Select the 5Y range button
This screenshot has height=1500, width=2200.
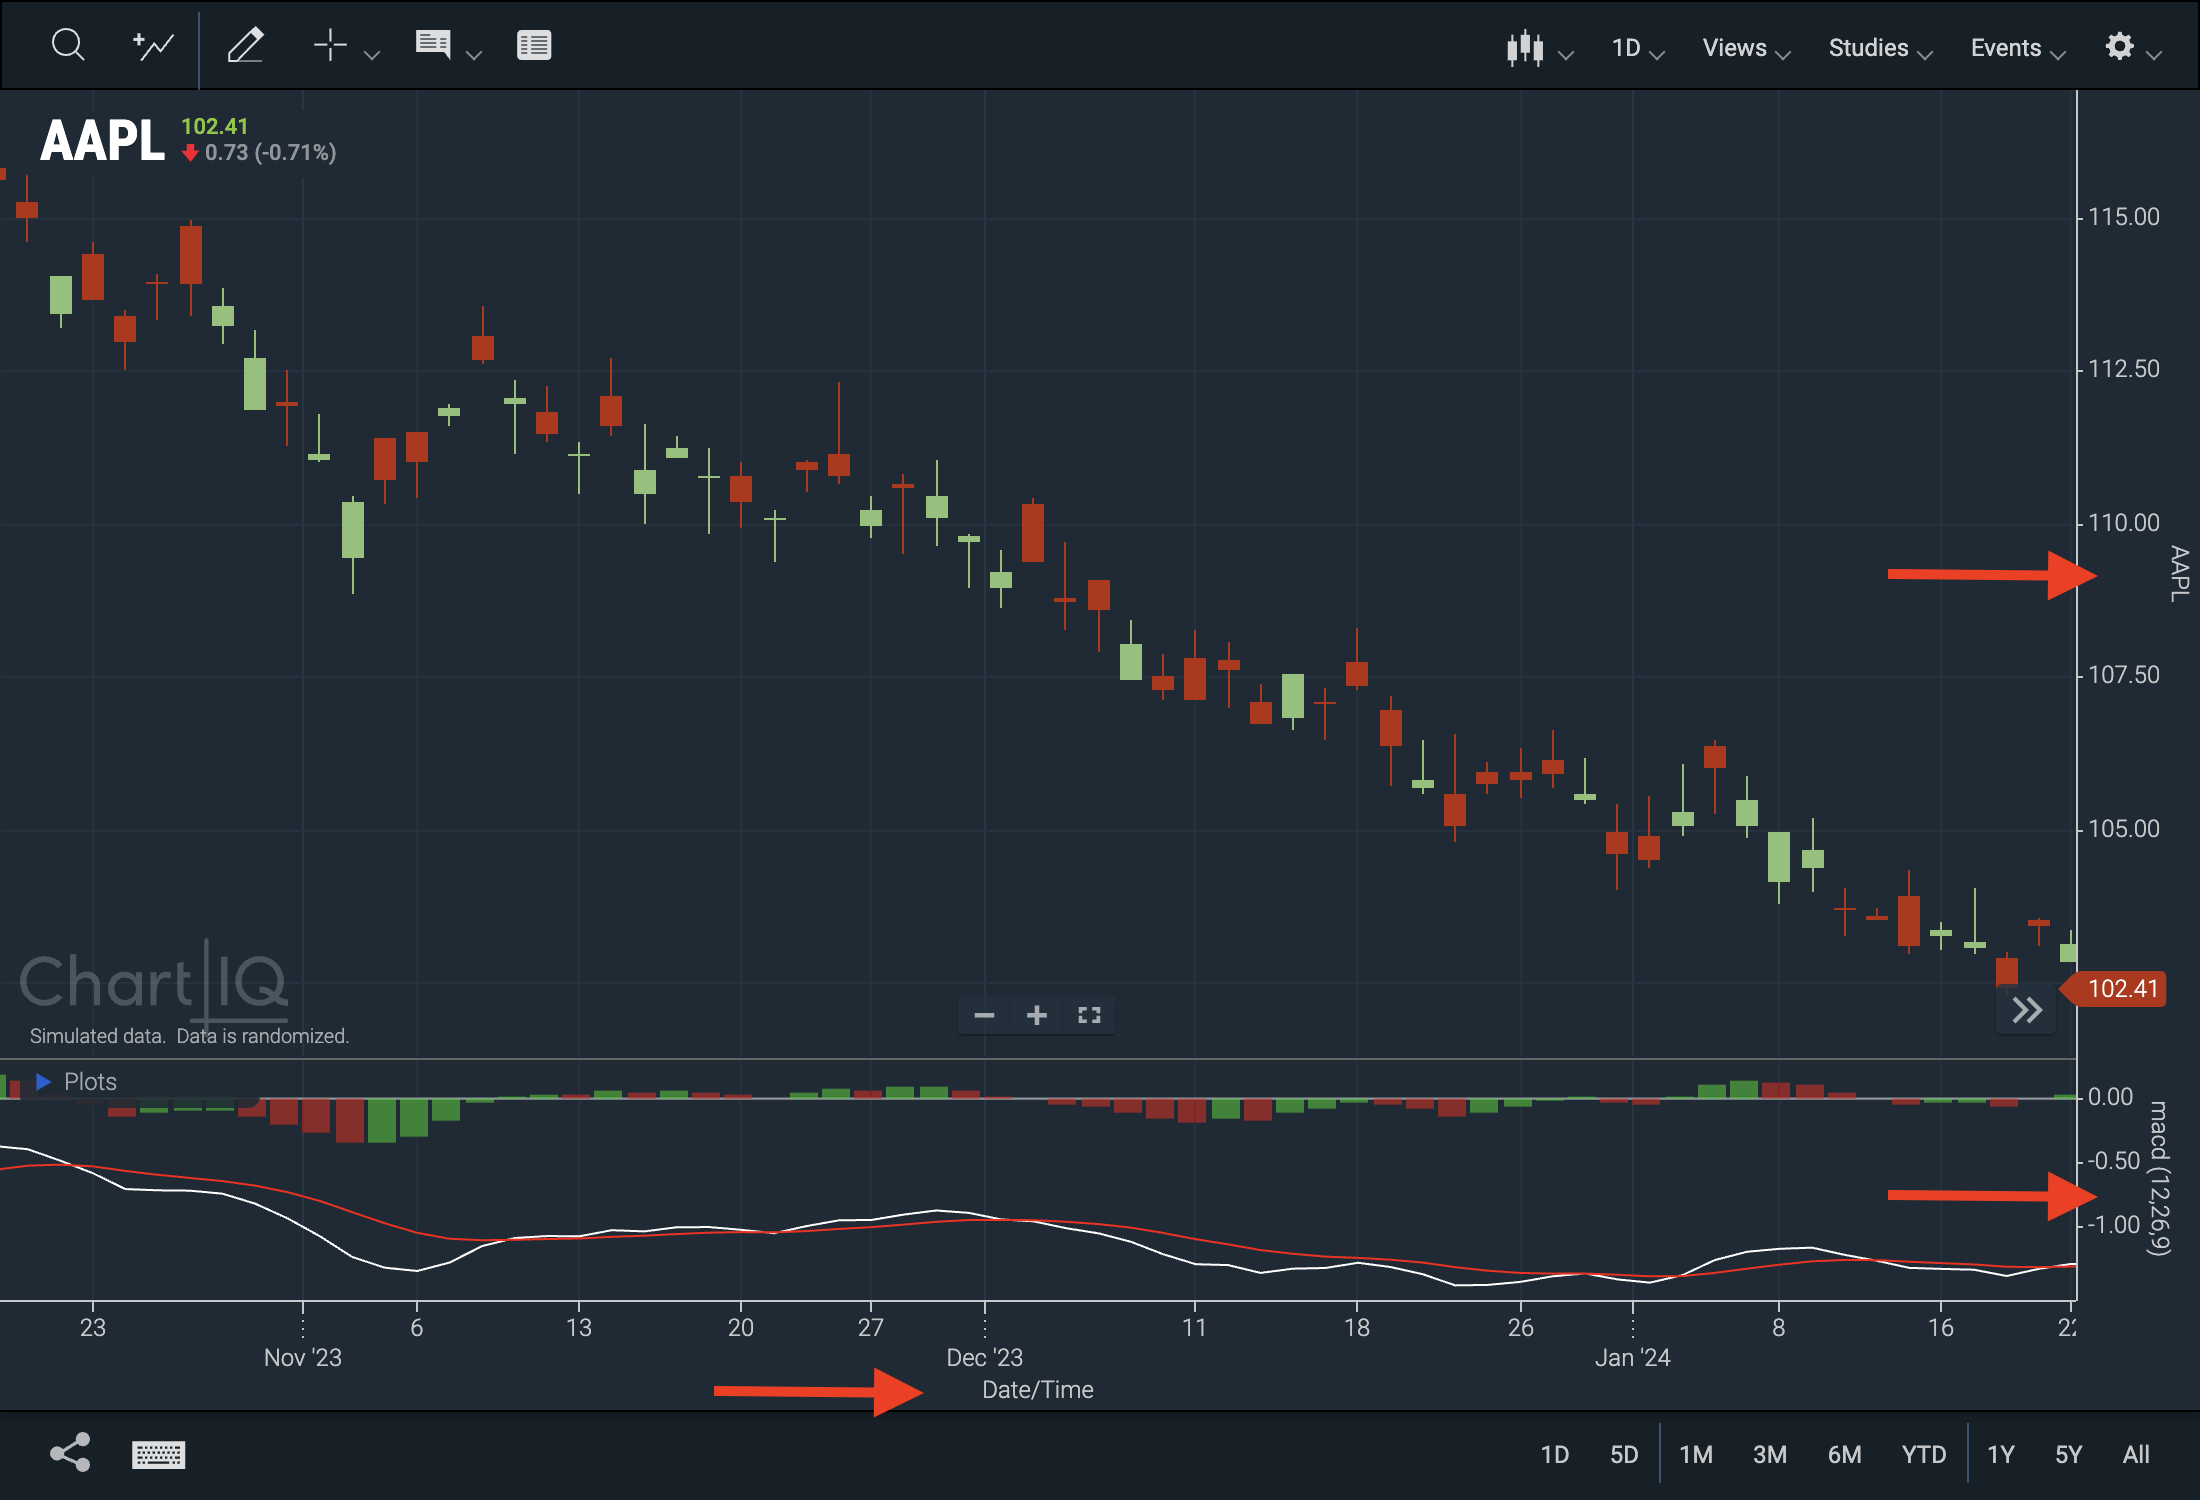click(2068, 1455)
